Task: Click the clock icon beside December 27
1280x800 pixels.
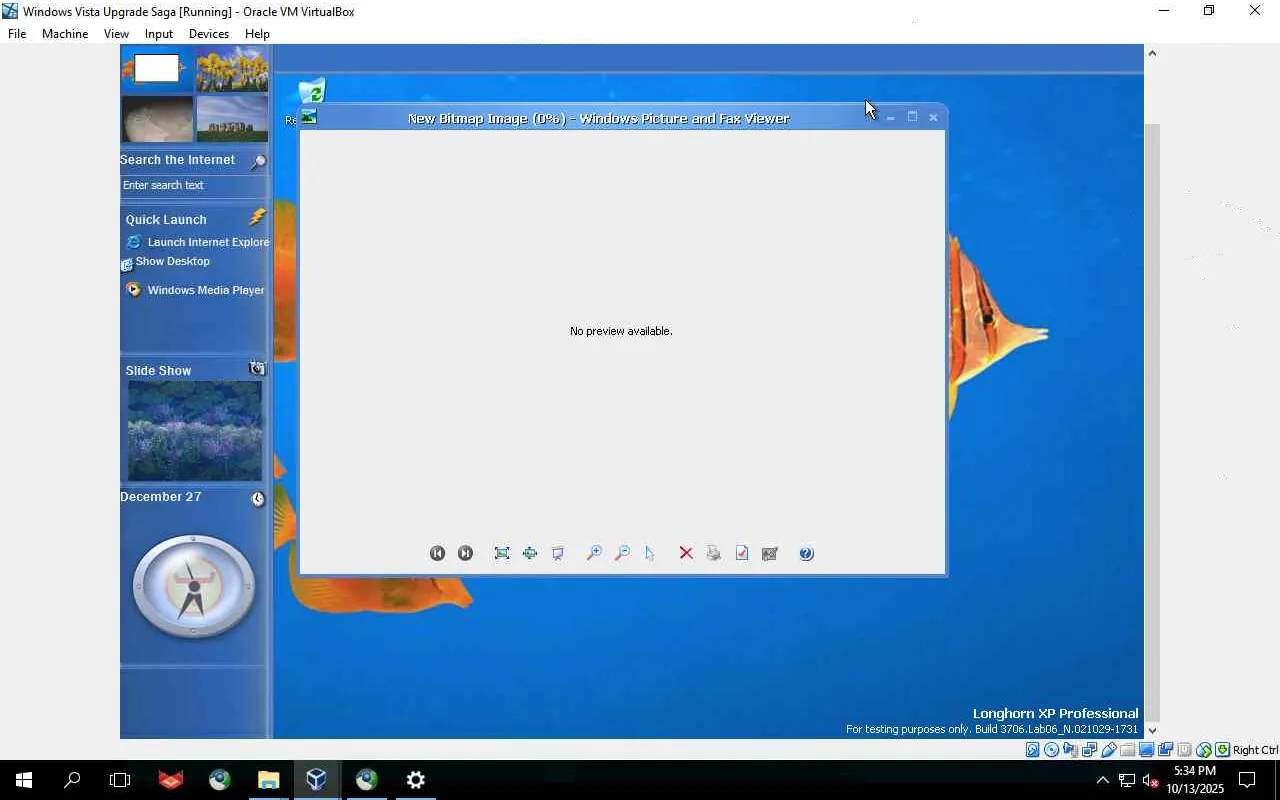Action: tap(258, 498)
